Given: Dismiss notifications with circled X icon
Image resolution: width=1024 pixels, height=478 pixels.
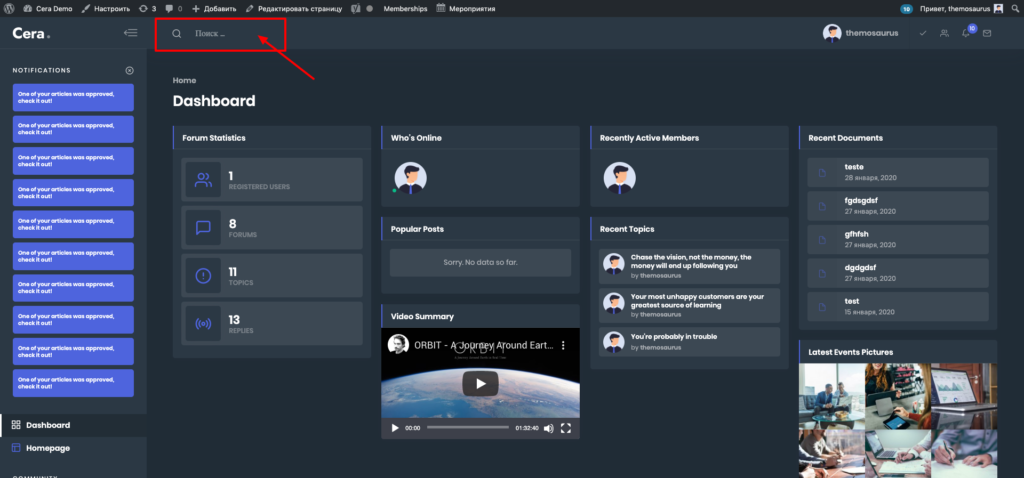Looking at the screenshot, I should click(129, 71).
